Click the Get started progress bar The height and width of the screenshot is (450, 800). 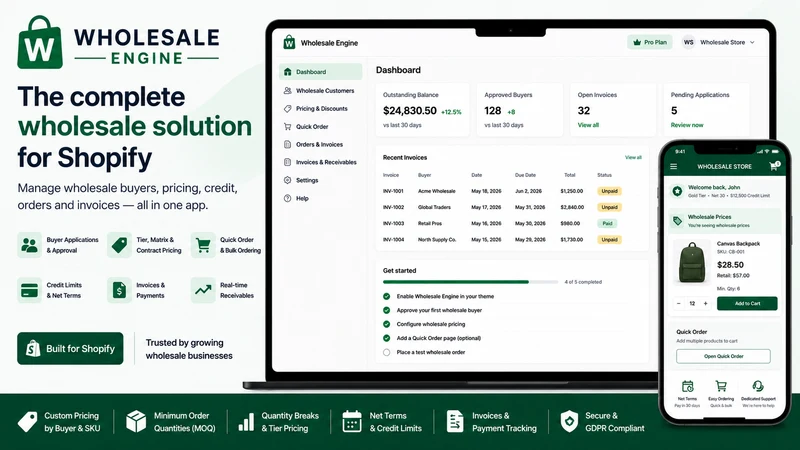click(x=470, y=282)
